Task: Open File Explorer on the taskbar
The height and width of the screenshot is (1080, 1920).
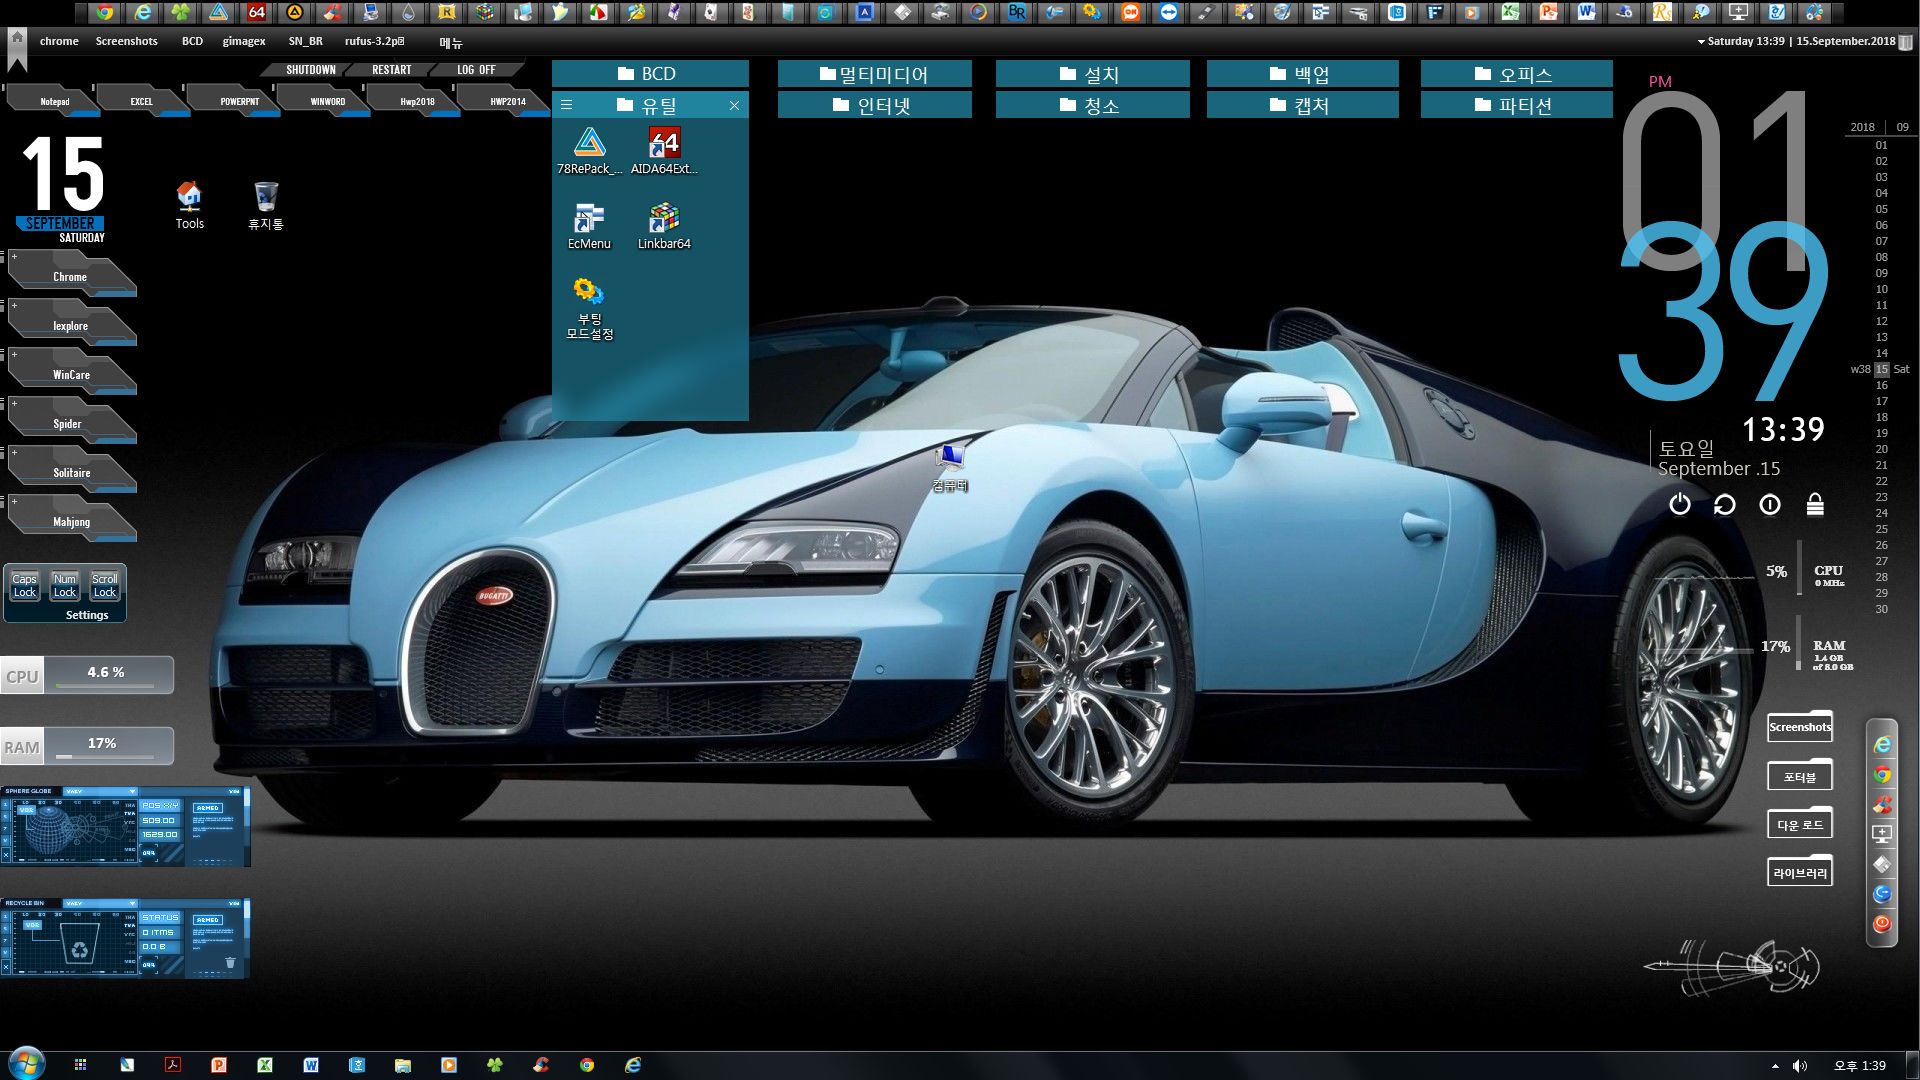Action: click(403, 1065)
